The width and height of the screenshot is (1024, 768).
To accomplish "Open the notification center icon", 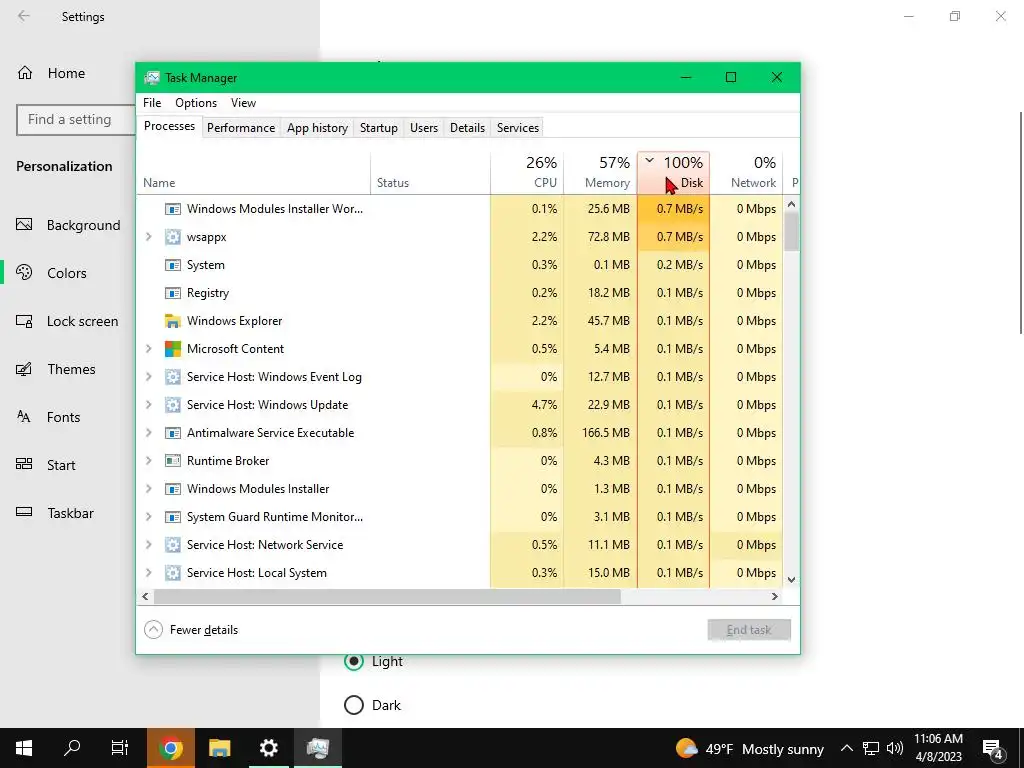I will coord(993,749).
